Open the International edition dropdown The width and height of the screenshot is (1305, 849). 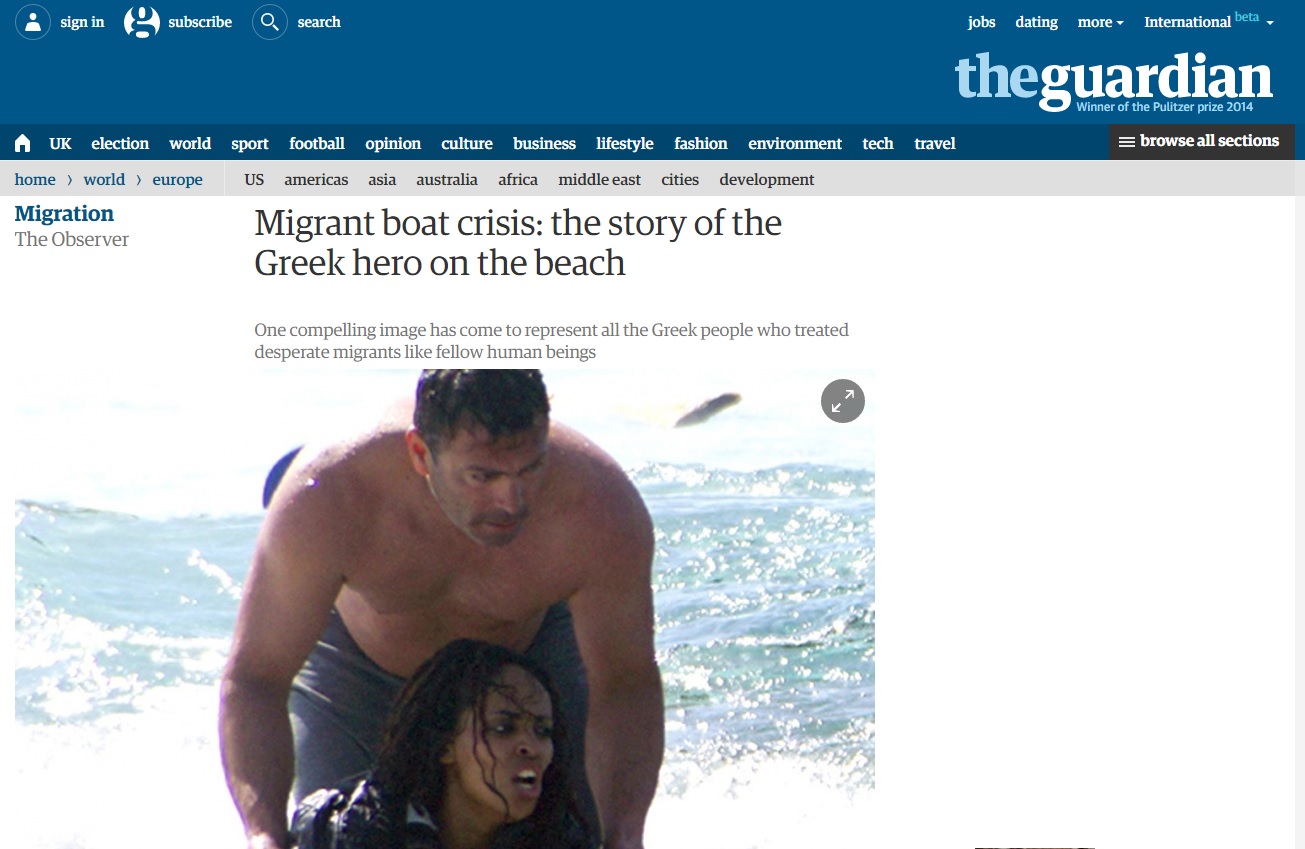point(1209,21)
